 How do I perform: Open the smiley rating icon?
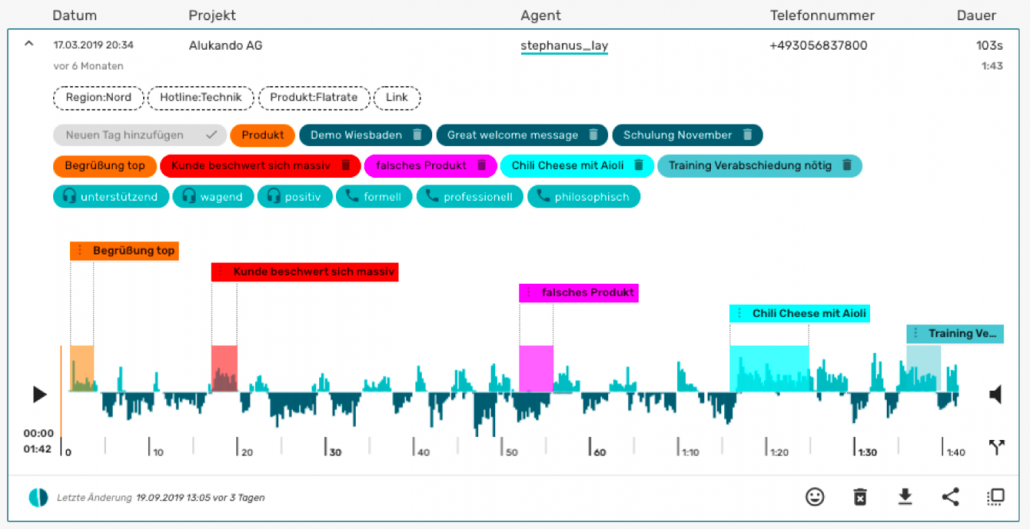pos(815,497)
